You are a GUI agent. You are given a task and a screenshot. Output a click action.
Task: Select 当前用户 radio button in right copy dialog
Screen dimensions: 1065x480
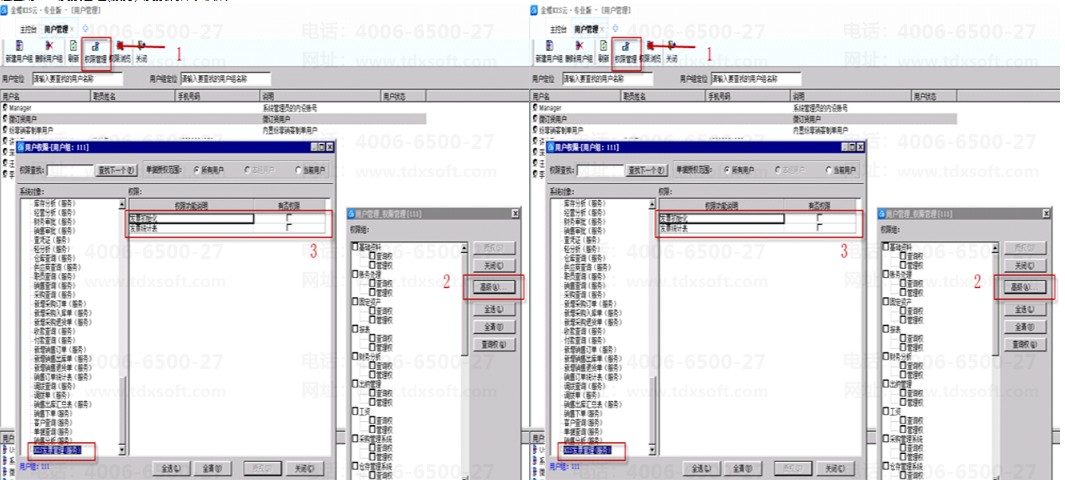(829, 170)
